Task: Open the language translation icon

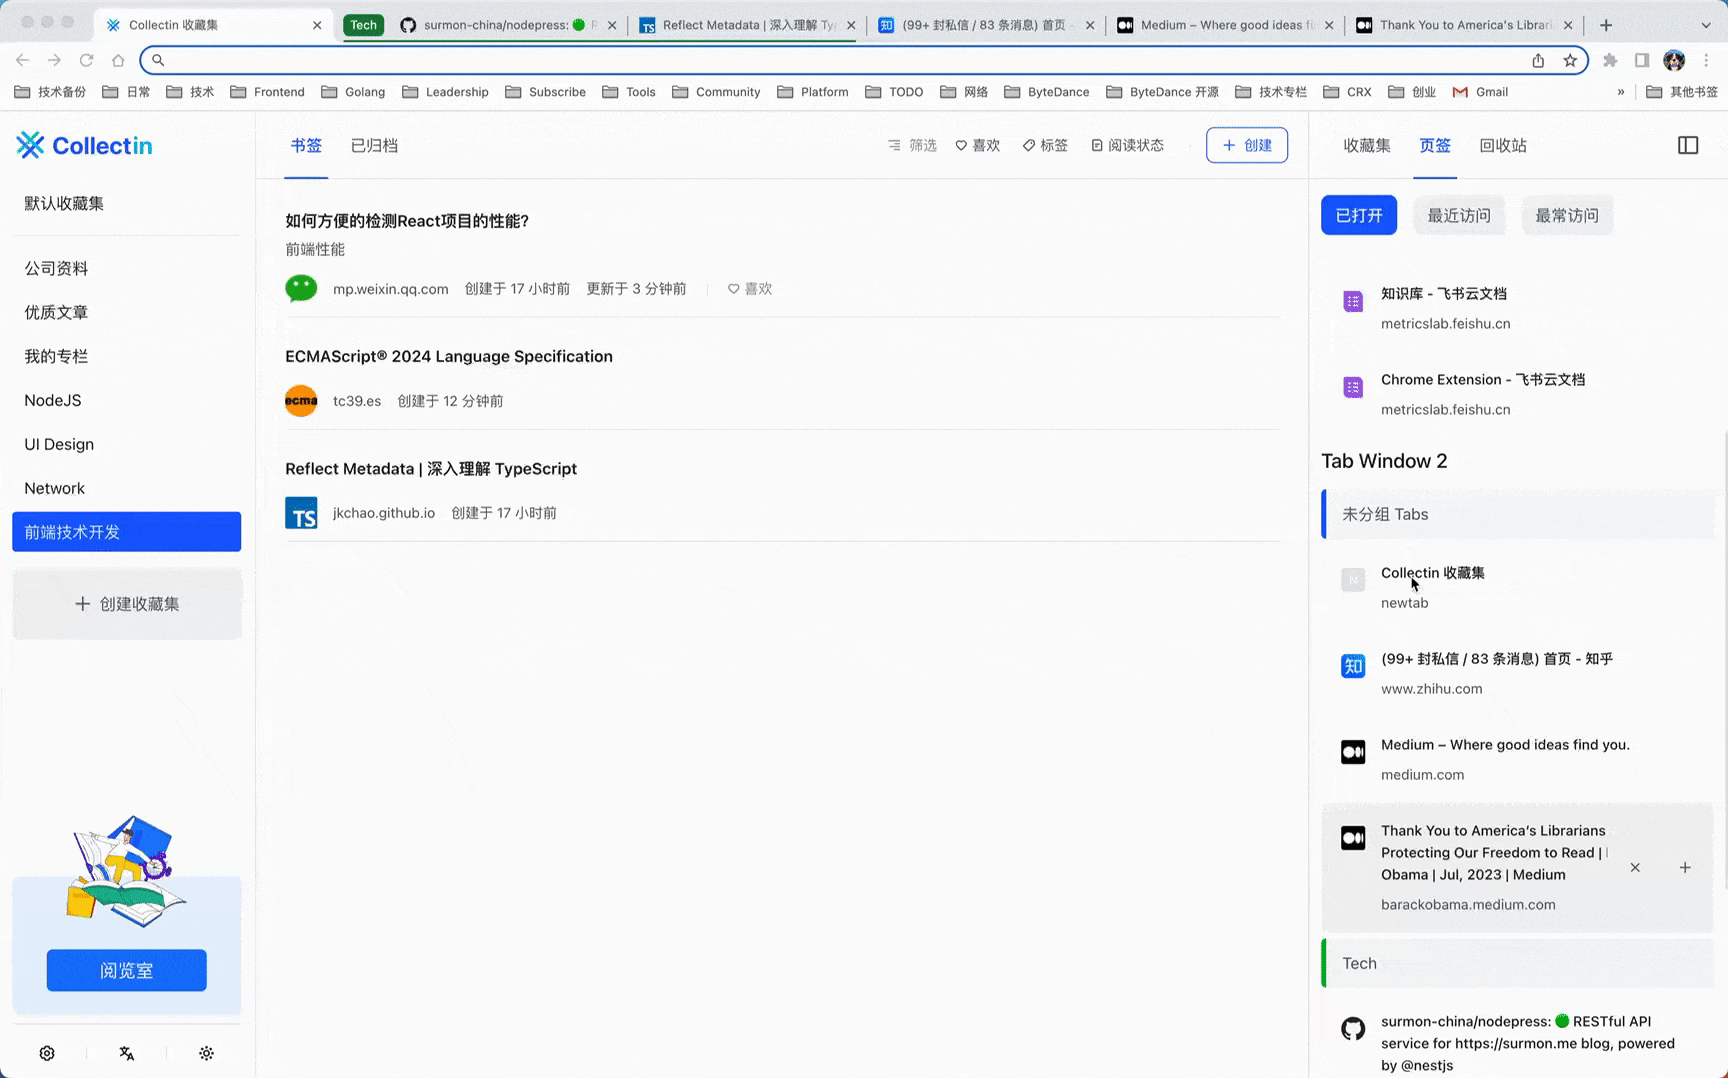Action: click(x=127, y=1053)
